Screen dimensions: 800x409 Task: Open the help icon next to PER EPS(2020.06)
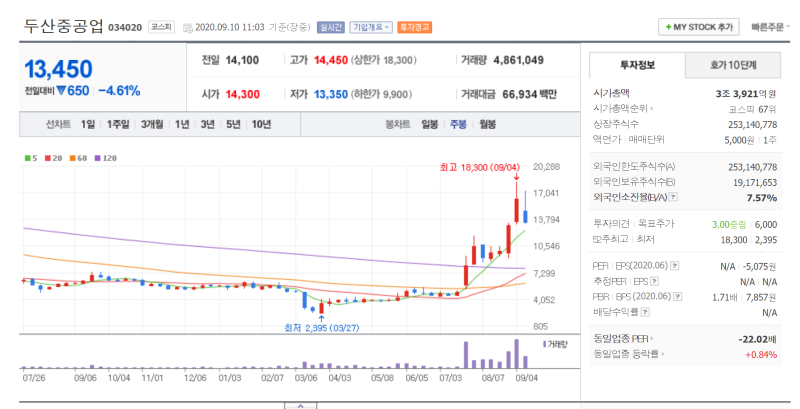click(675, 266)
